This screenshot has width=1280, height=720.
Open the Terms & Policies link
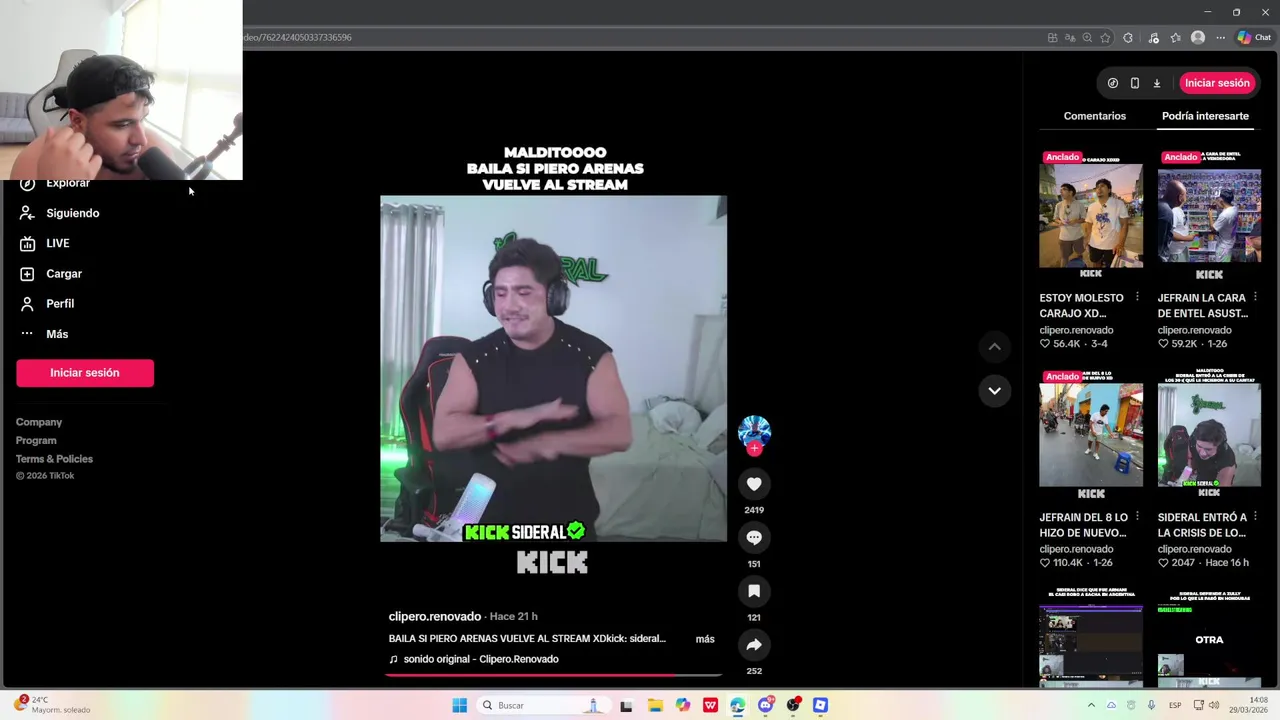click(x=54, y=459)
